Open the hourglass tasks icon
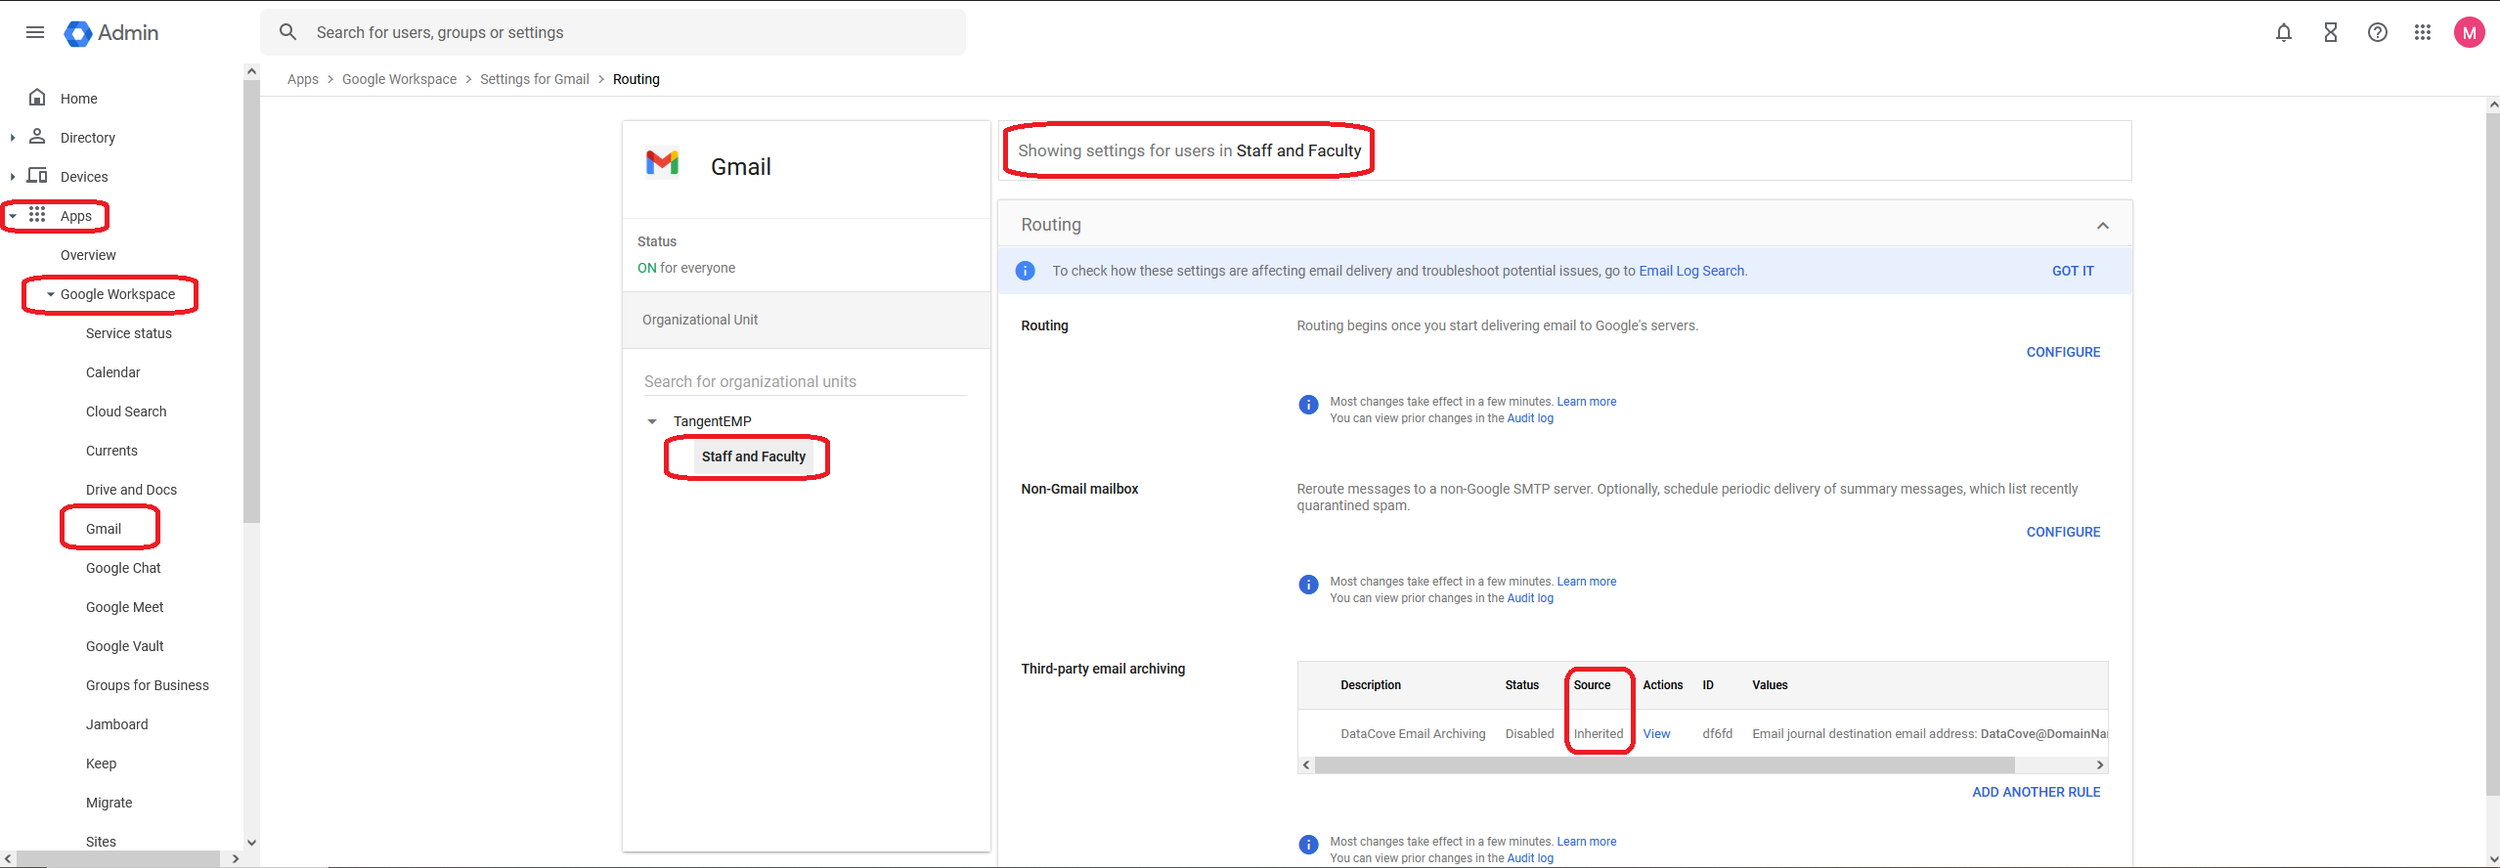The height and width of the screenshot is (868, 2500). point(2330,33)
